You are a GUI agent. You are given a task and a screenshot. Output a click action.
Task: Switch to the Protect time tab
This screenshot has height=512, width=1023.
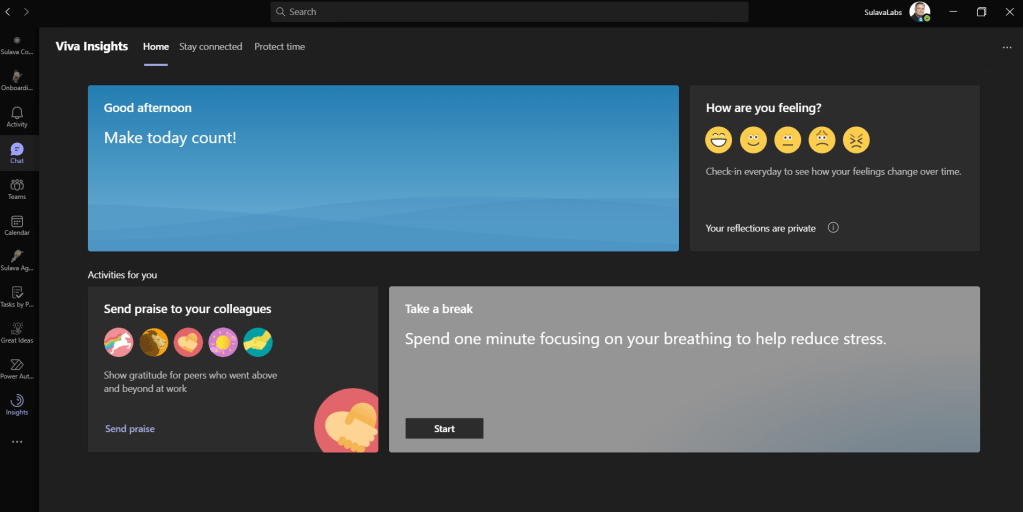[x=279, y=47]
